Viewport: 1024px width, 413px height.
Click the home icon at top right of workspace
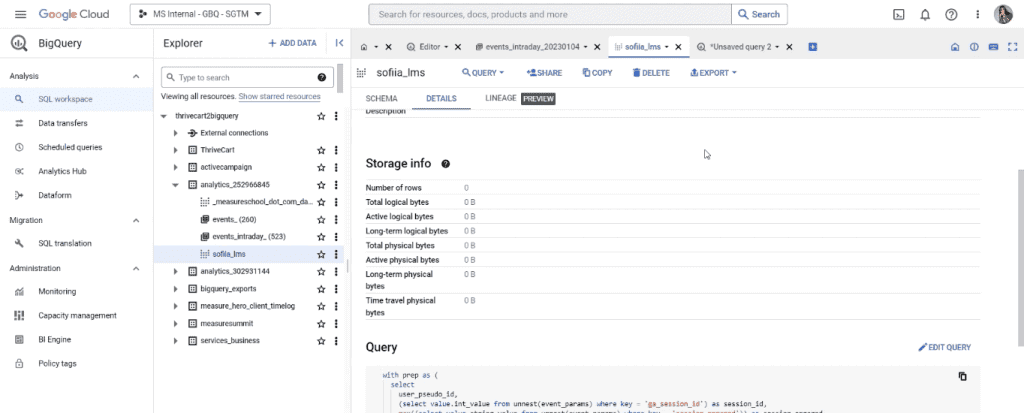(954, 47)
